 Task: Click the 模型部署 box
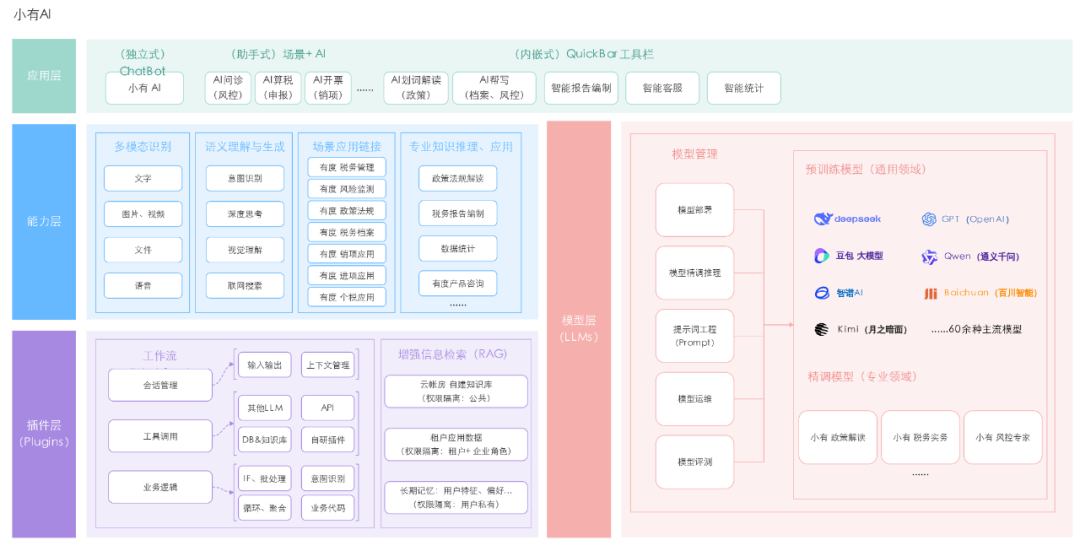coord(694,210)
